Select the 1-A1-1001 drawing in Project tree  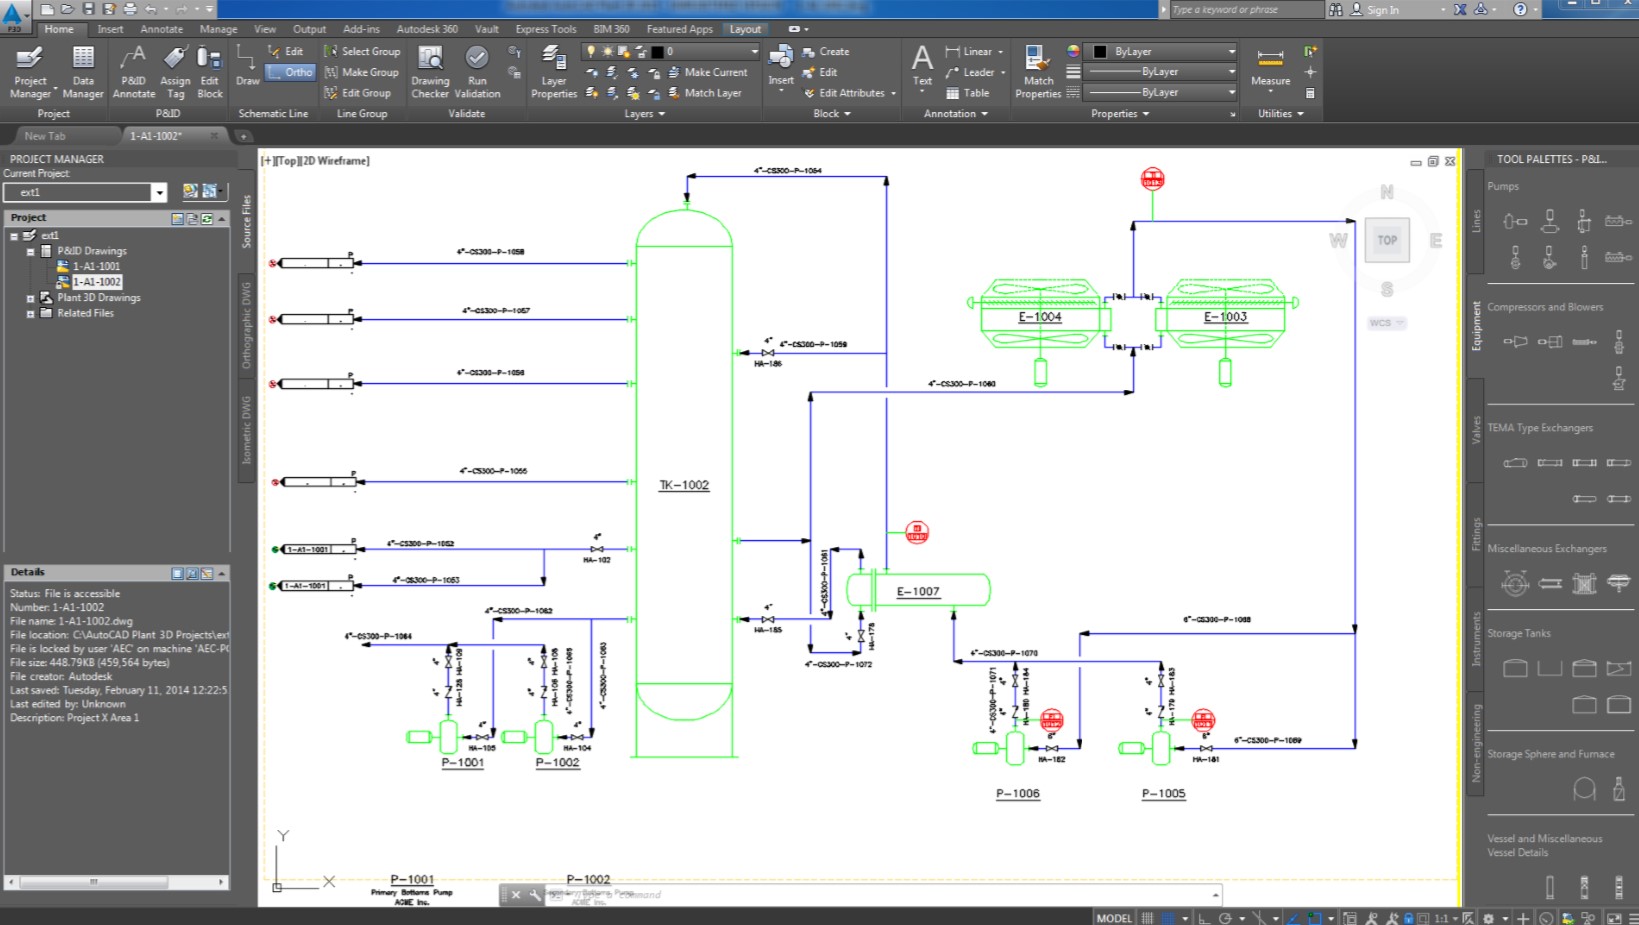(x=97, y=266)
